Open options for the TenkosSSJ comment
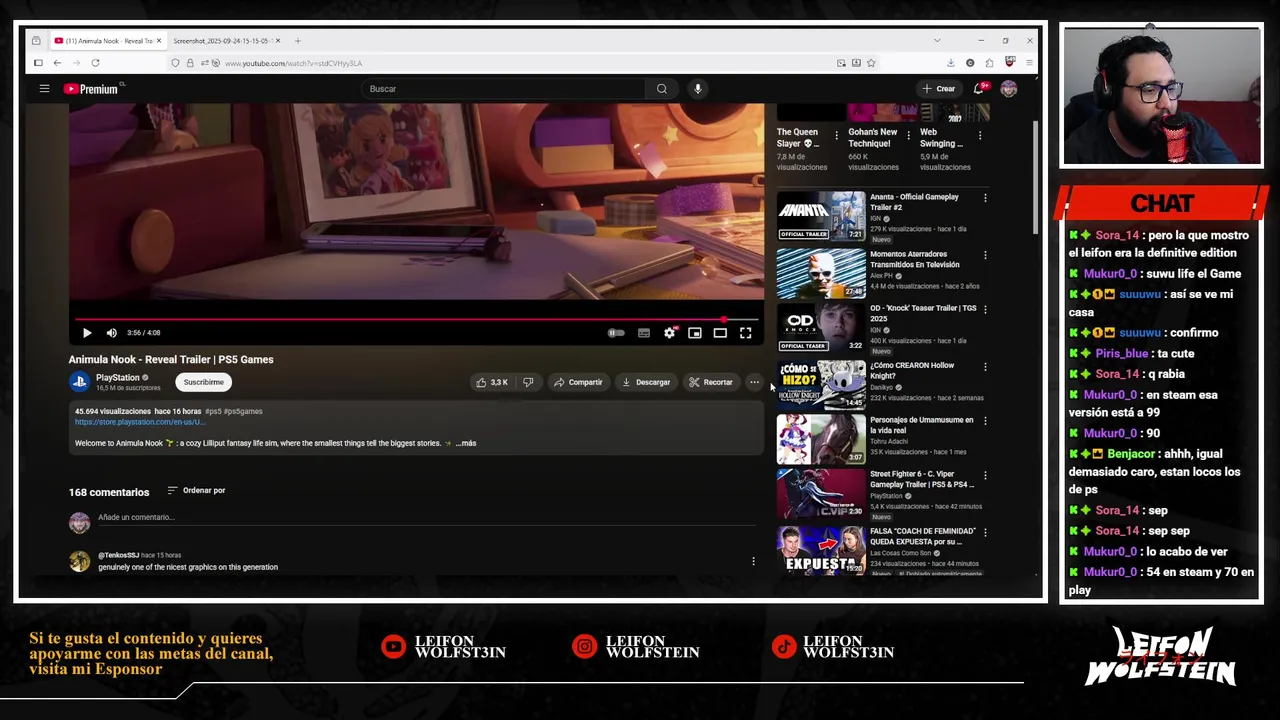This screenshot has height=720, width=1280. tap(753, 561)
